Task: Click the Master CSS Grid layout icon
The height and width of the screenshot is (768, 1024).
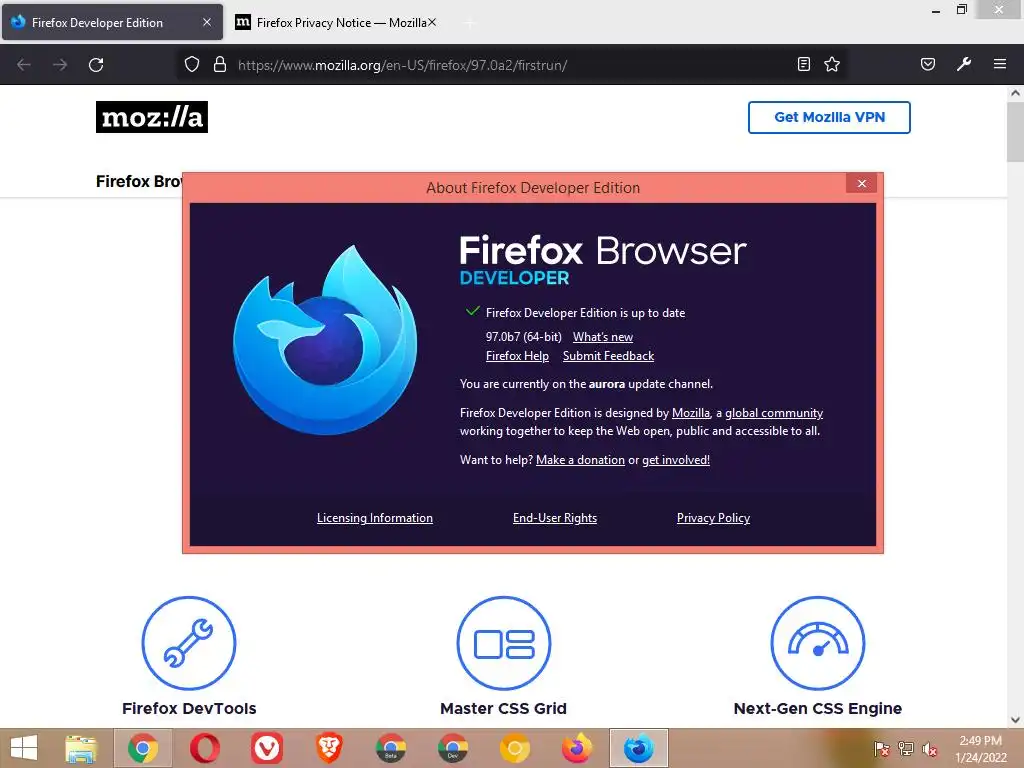Action: coord(504,643)
